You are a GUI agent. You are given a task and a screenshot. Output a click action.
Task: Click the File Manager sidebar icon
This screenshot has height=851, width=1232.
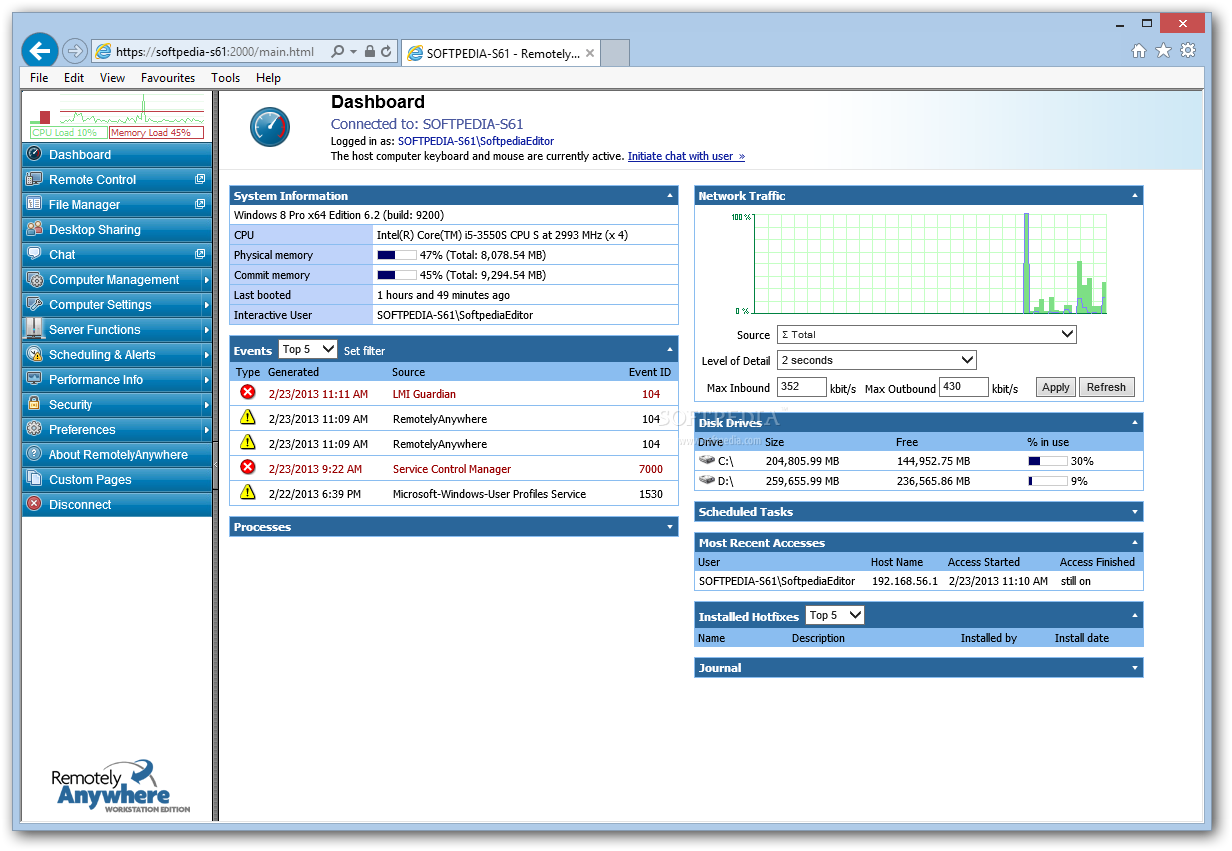point(35,205)
